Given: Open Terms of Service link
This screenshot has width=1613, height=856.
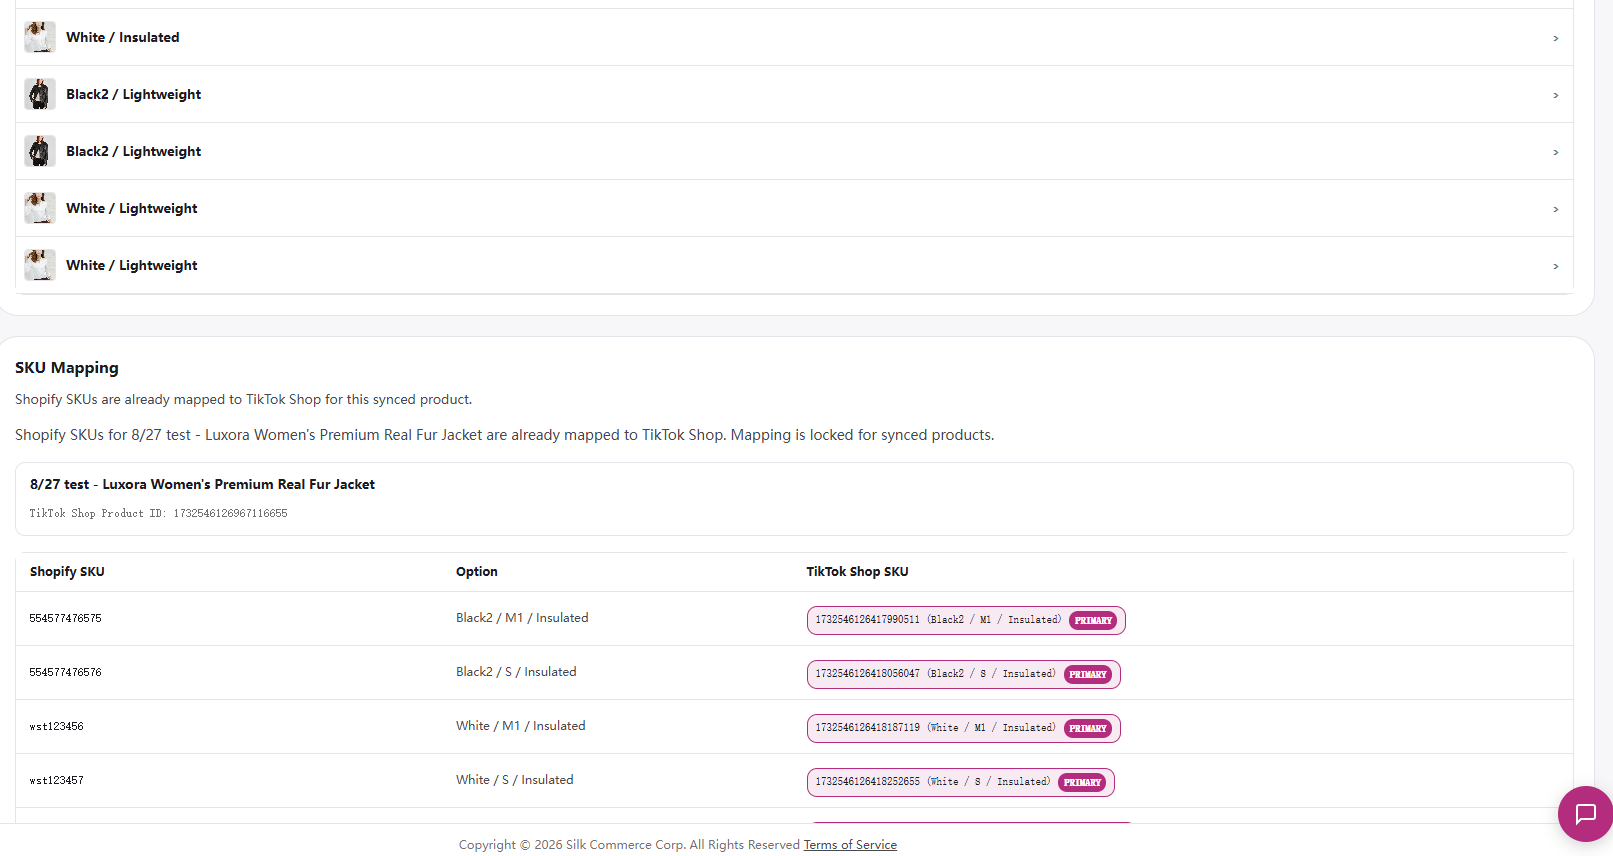Looking at the screenshot, I should pos(850,845).
